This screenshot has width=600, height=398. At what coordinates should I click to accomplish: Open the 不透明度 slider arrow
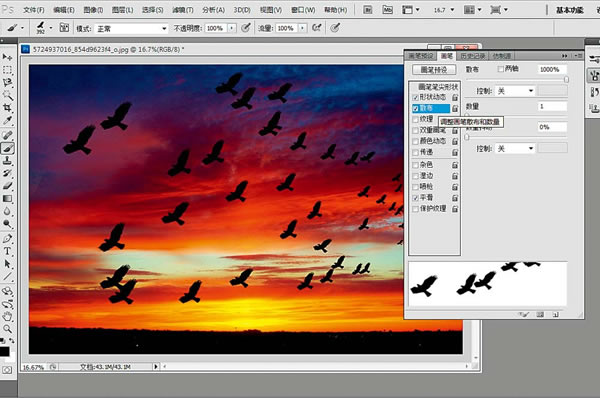click(x=232, y=28)
